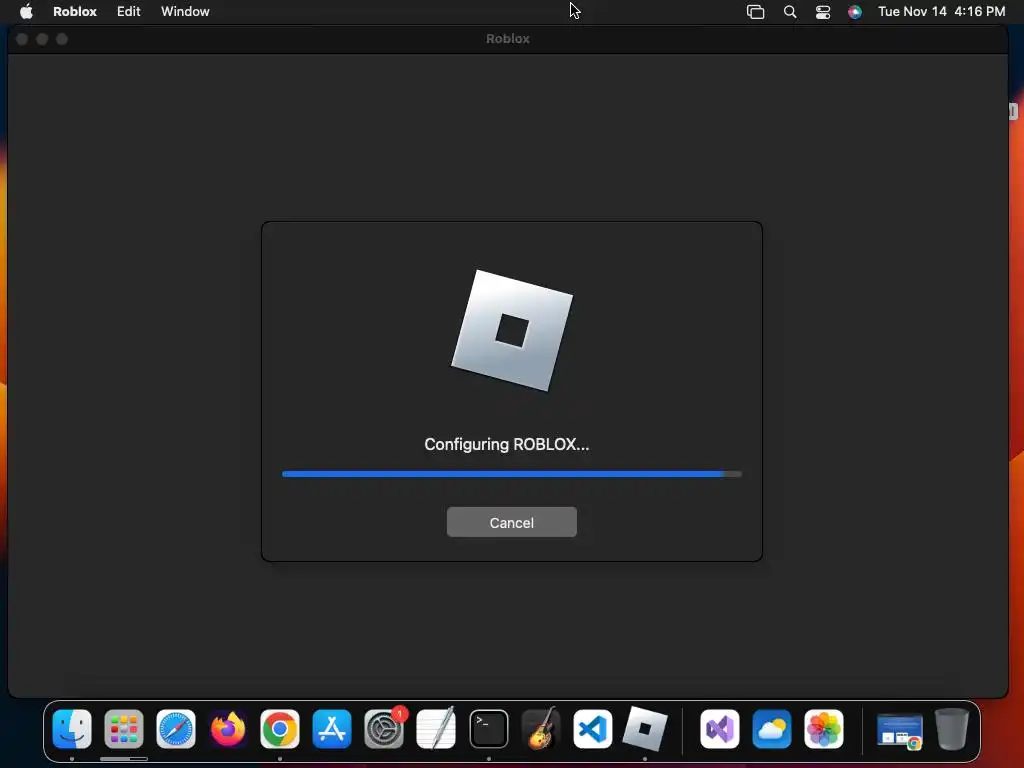Open the Apple menu

26,11
